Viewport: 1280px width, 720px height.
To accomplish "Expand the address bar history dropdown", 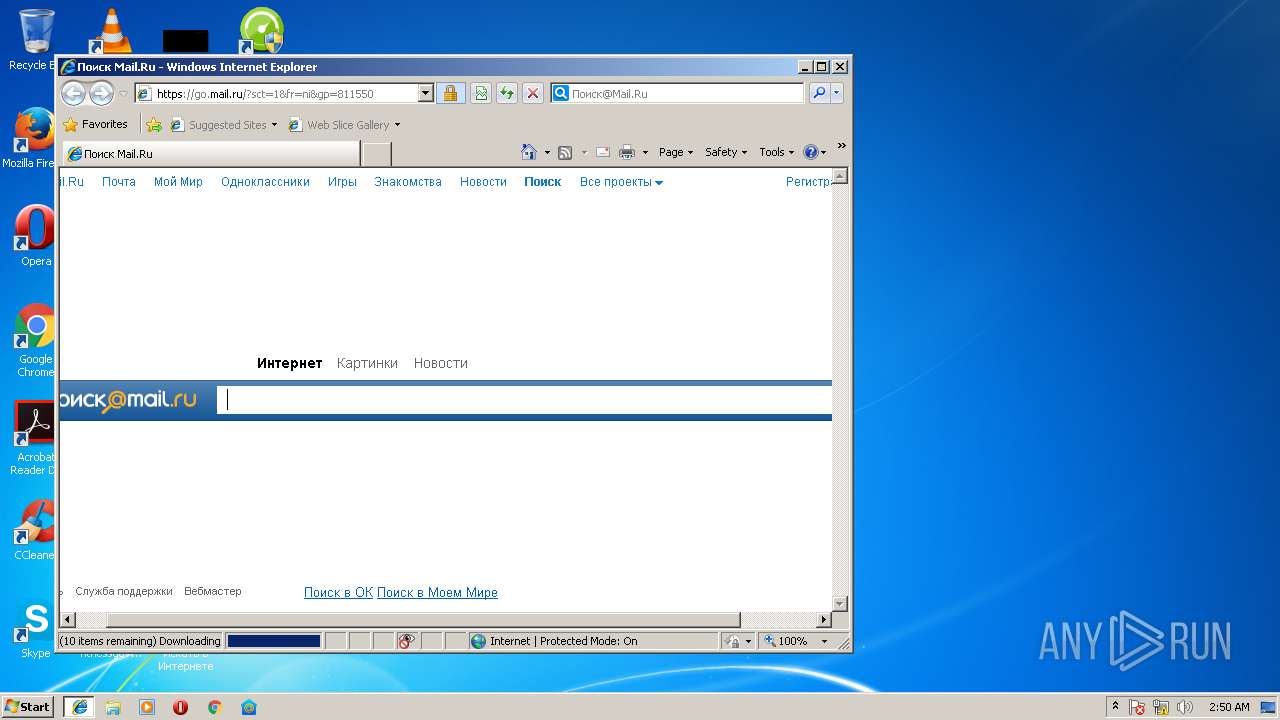I will click(425, 94).
